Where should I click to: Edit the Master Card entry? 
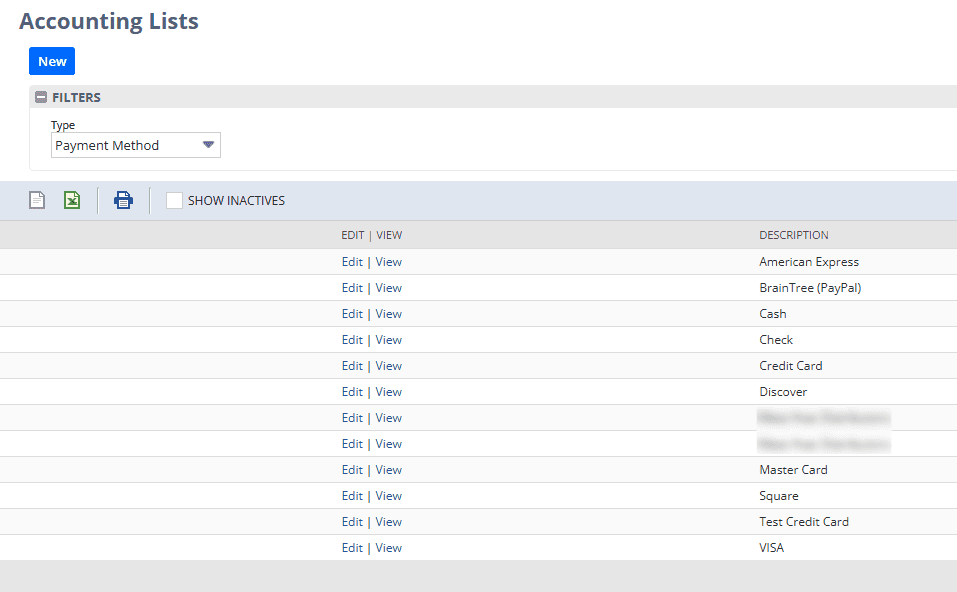(352, 470)
